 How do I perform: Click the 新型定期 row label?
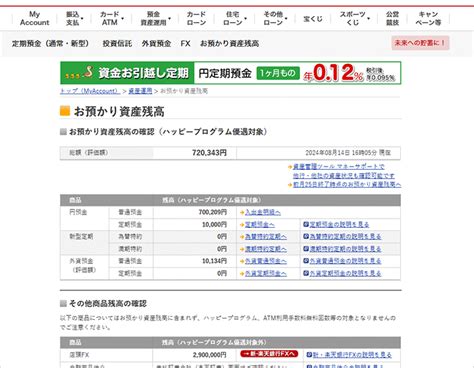pyautogui.click(x=81, y=237)
